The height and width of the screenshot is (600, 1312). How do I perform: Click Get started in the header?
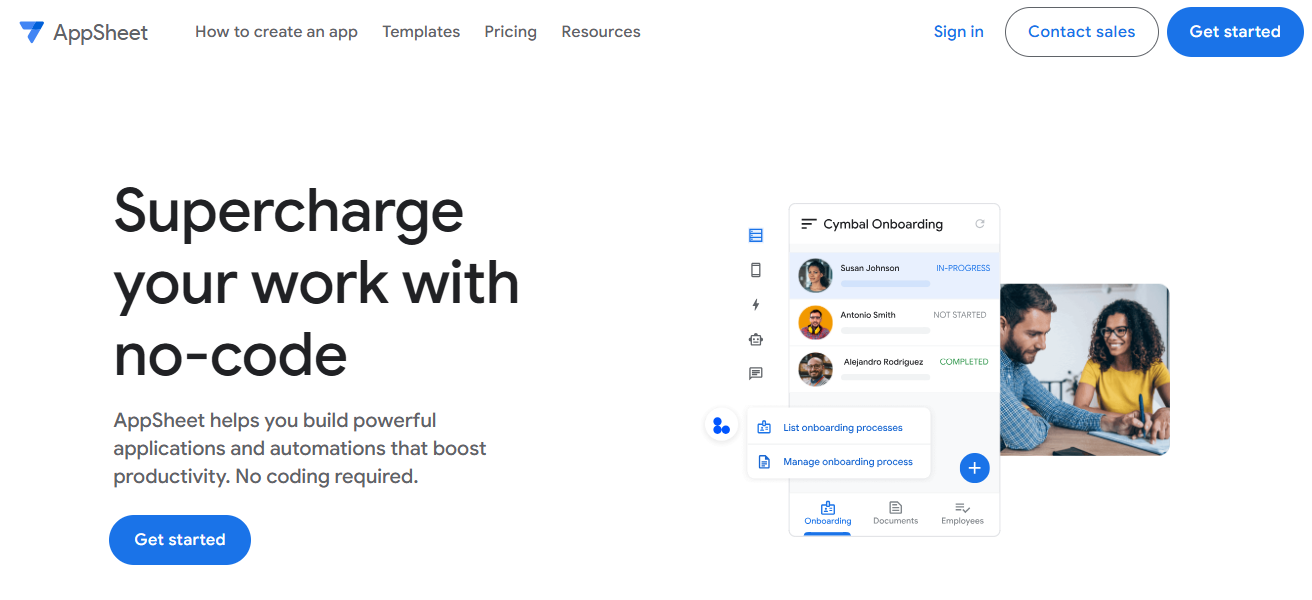pos(1235,32)
